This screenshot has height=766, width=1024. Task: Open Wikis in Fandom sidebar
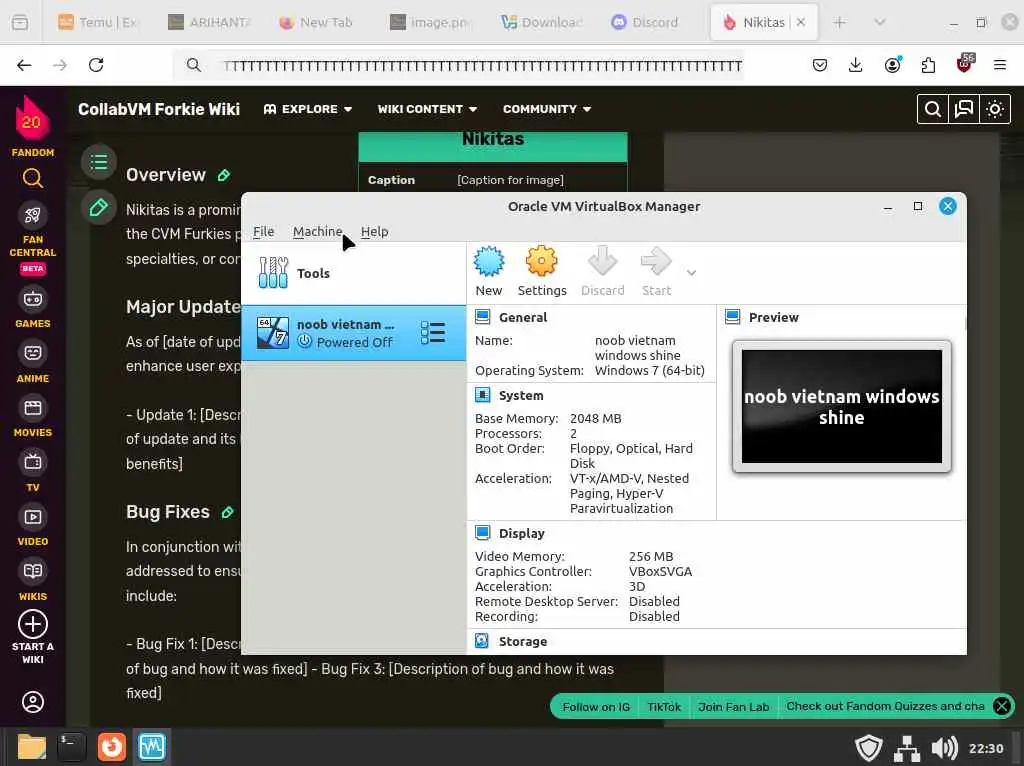32,580
